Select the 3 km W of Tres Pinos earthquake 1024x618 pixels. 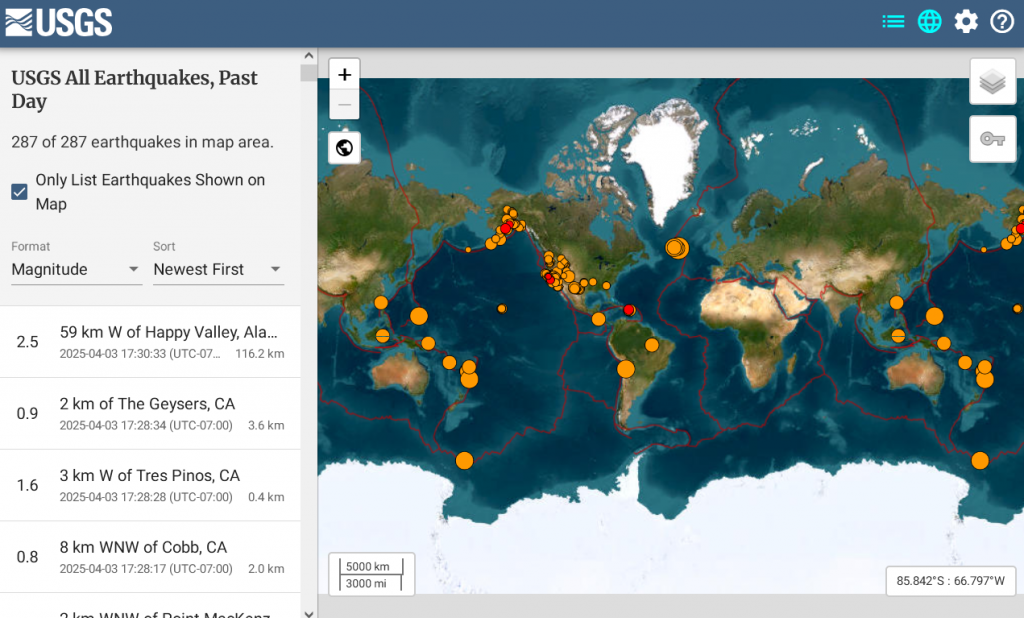click(x=150, y=485)
